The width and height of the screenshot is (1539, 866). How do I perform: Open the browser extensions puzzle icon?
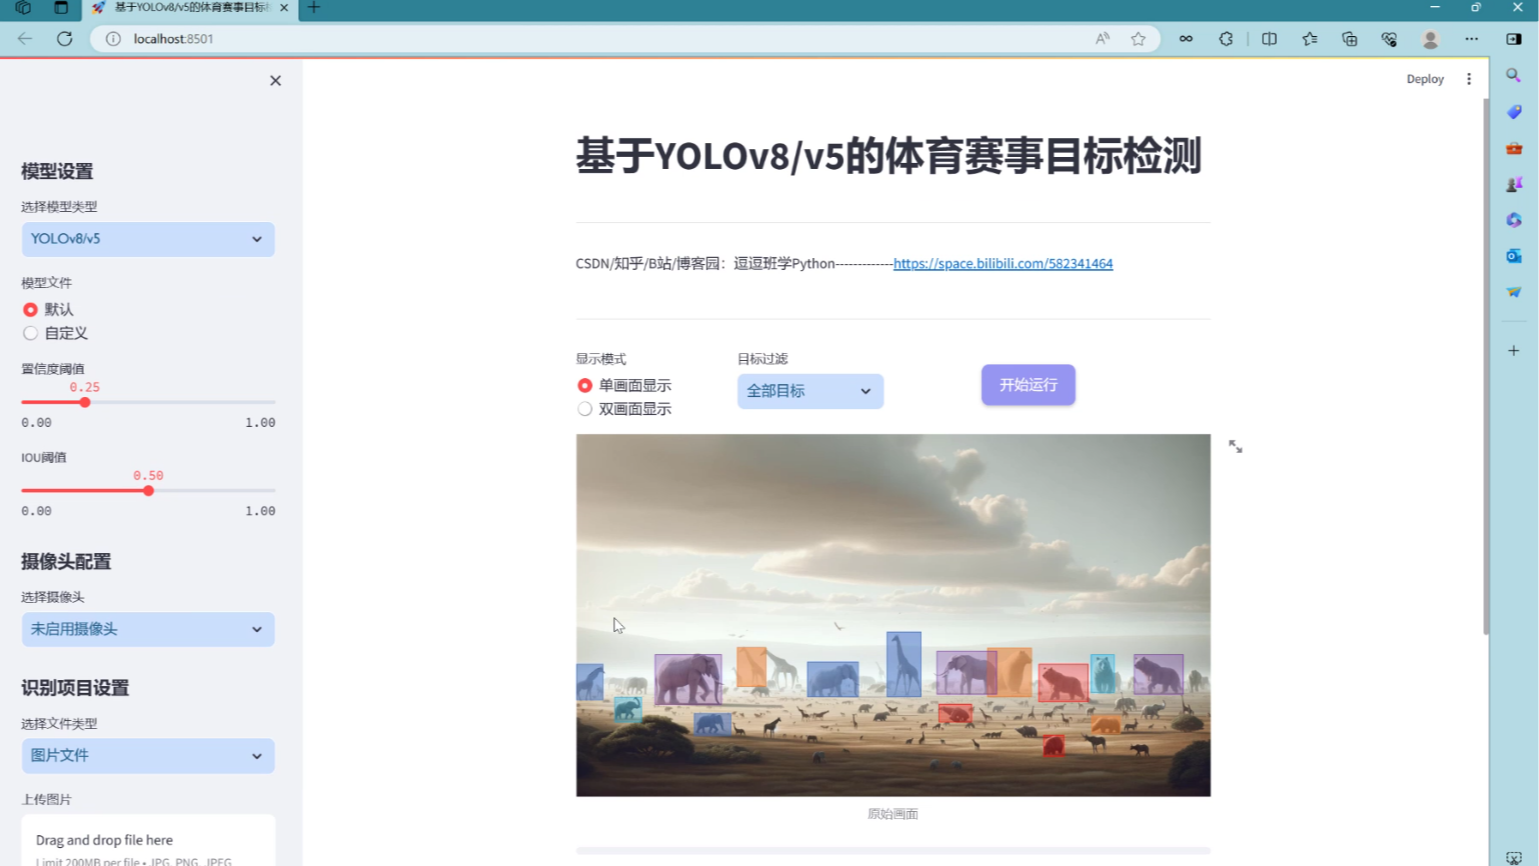pos(1226,39)
